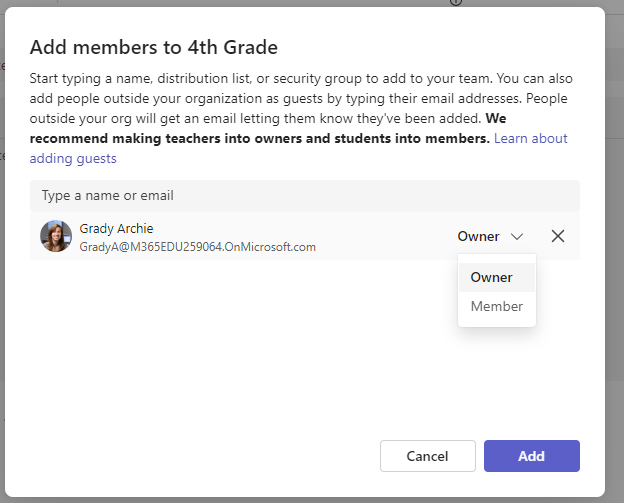Click Grady Archie's email address

197,247
